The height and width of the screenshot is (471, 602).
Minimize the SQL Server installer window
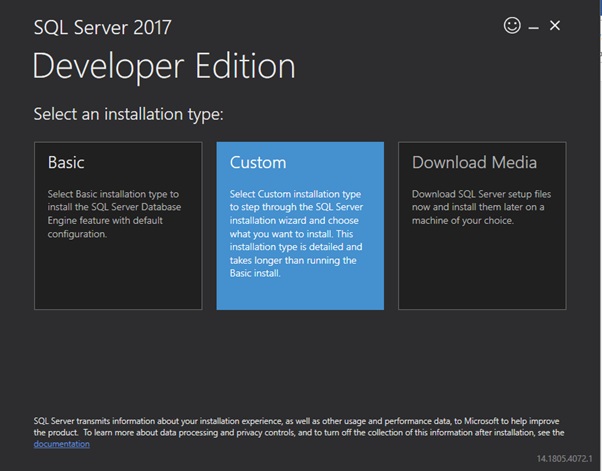coord(533,28)
